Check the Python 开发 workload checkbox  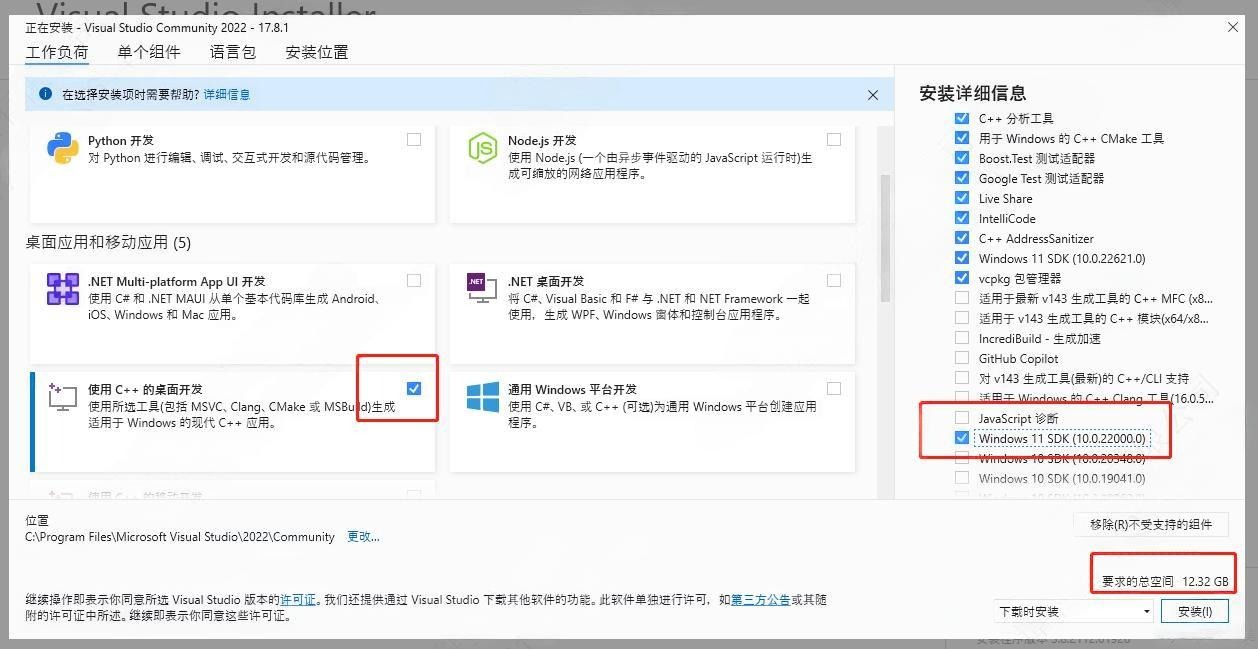coord(414,140)
